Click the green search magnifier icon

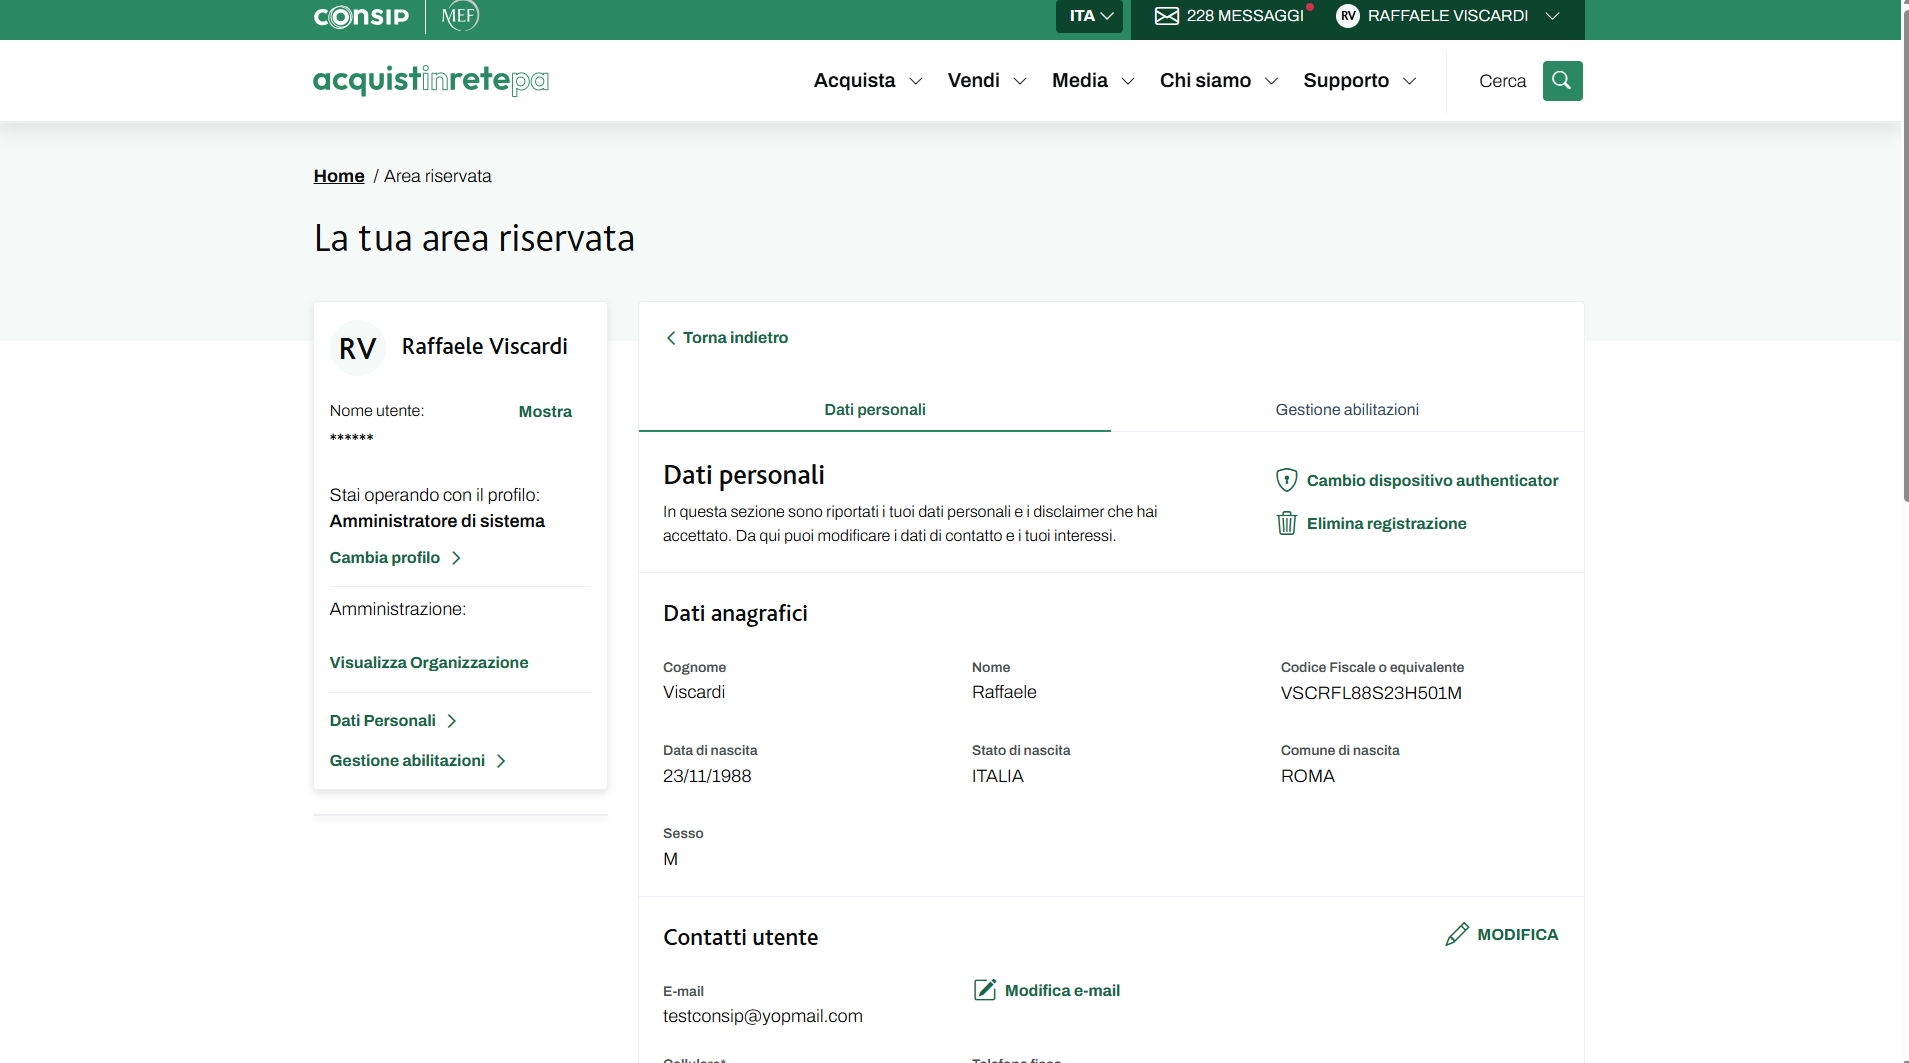point(1562,81)
